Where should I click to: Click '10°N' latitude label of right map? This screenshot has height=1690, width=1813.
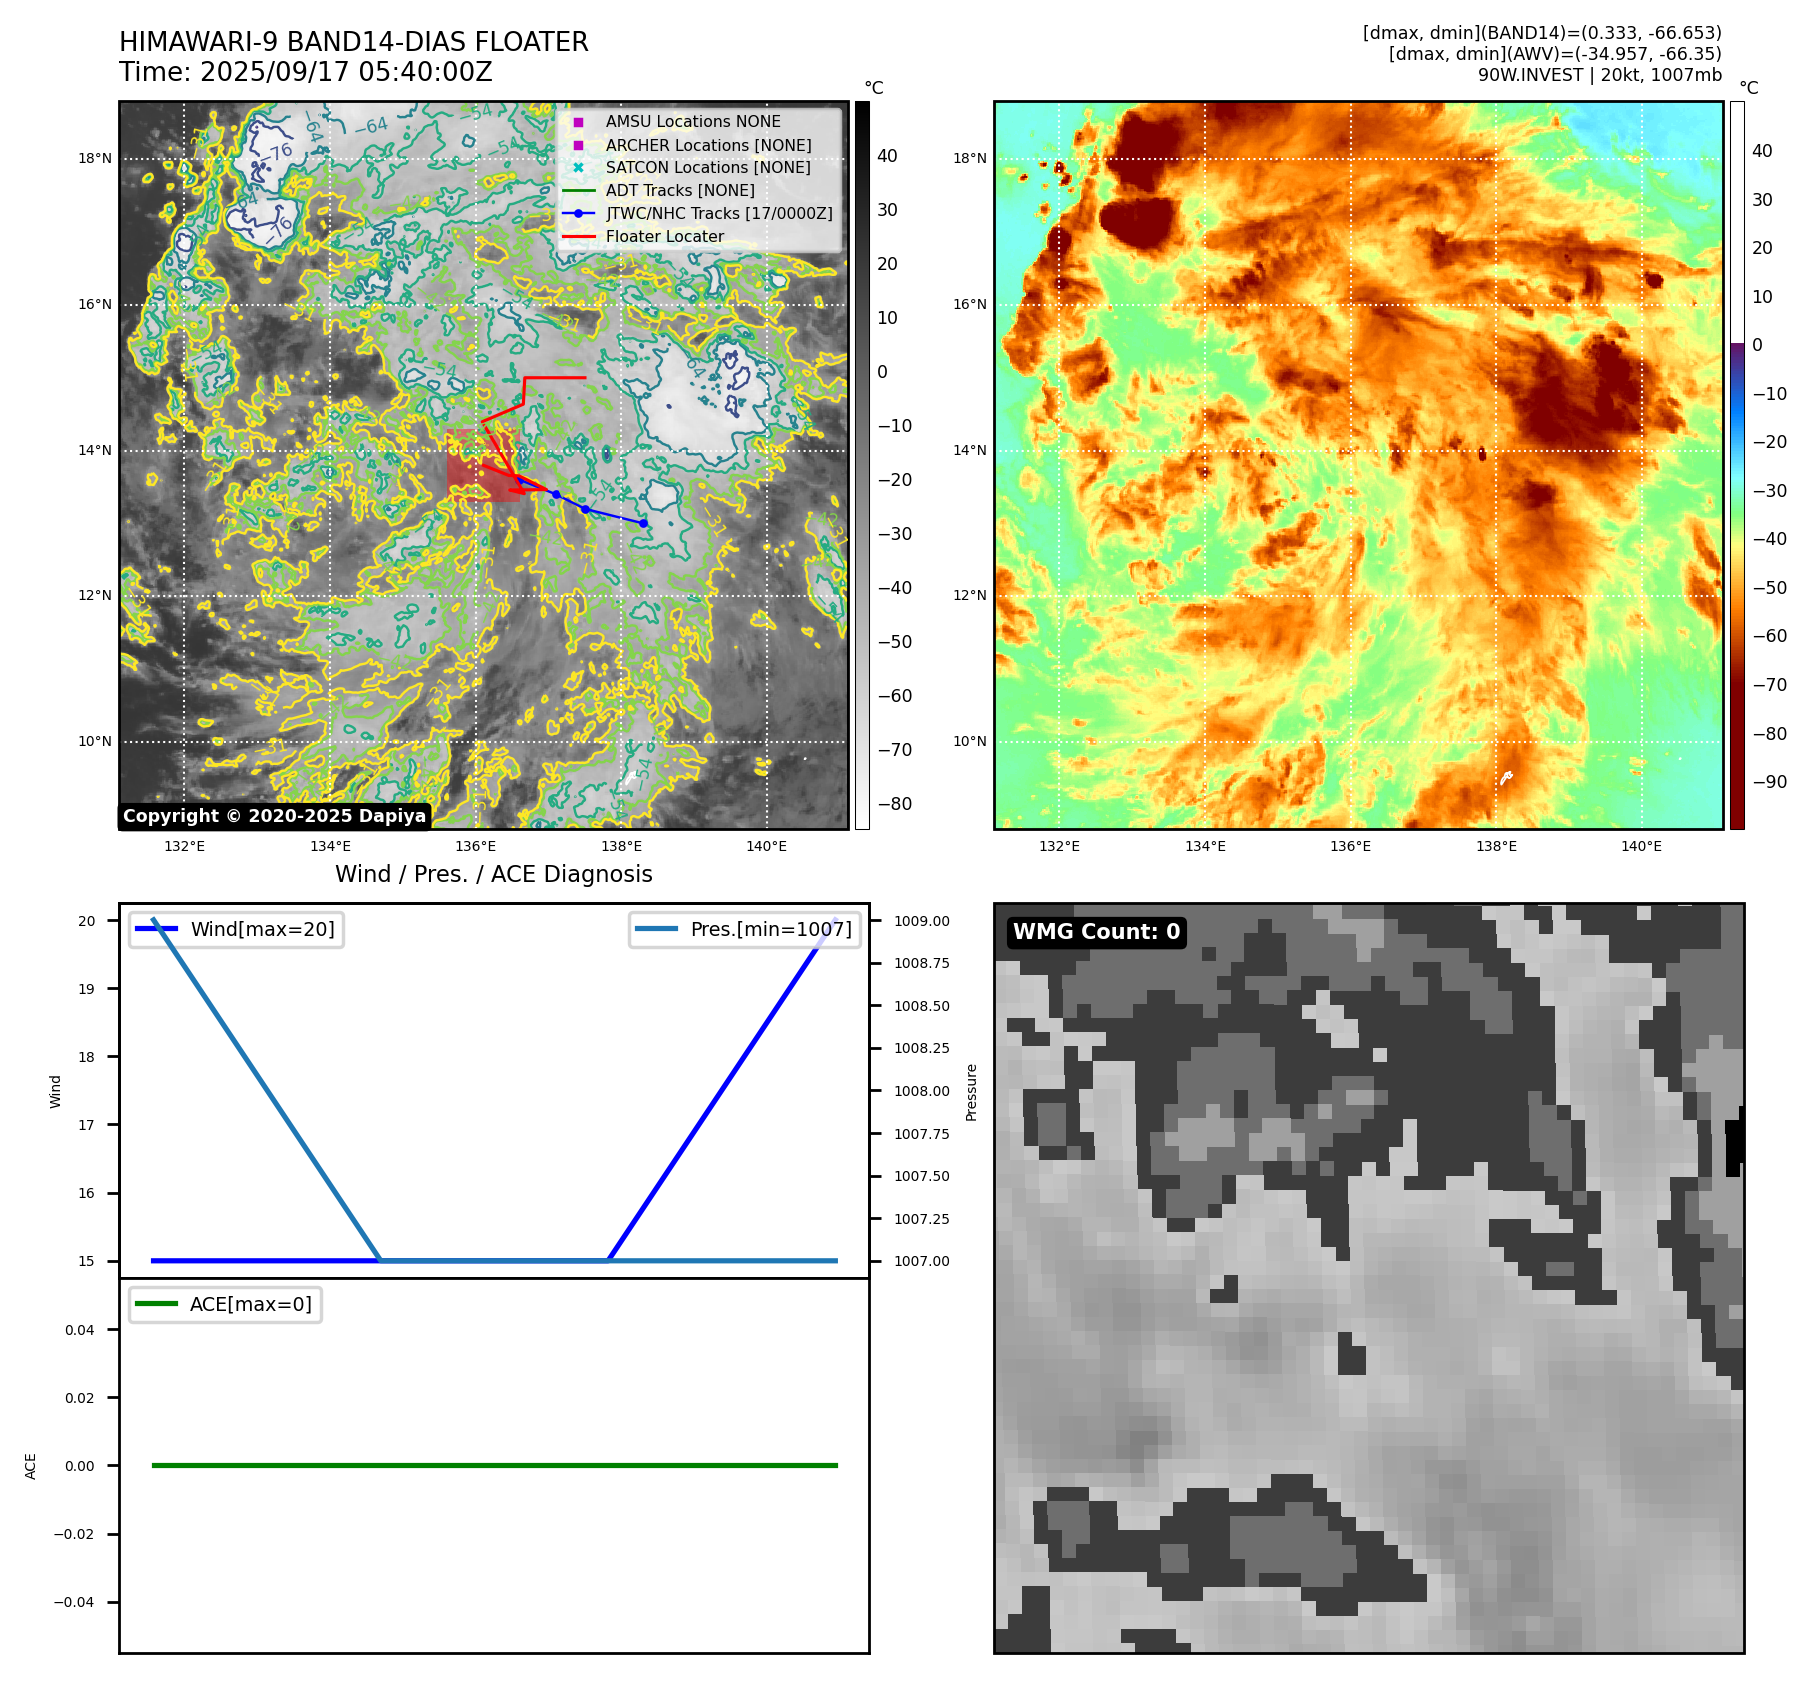pos(970,741)
